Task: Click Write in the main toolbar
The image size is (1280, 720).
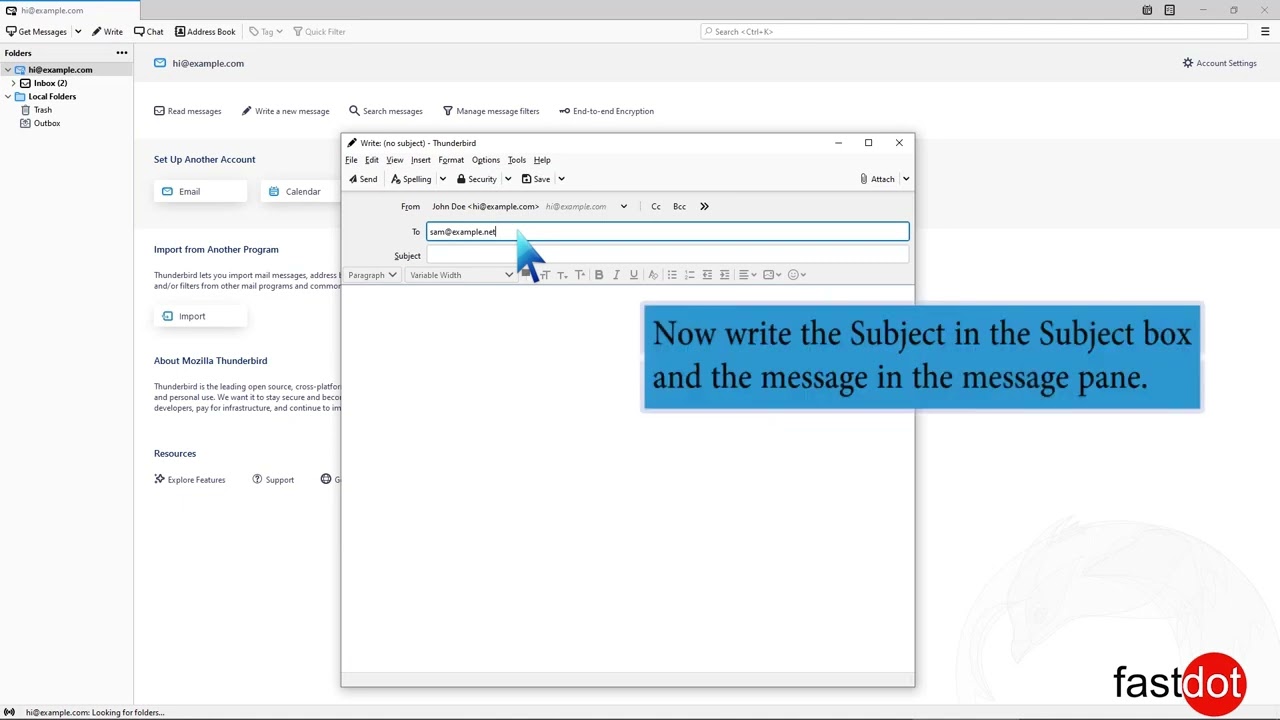Action: coord(107,32)
